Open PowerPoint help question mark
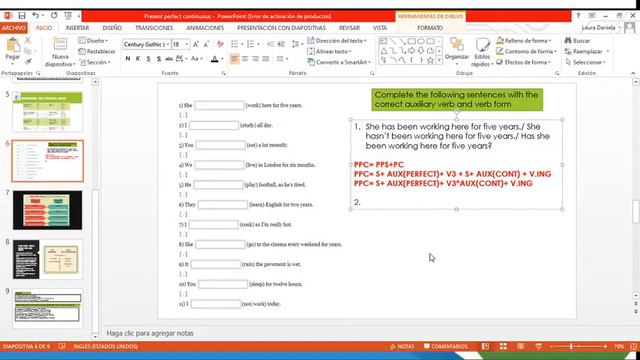640x360 pixels. [x=578, y=16]
